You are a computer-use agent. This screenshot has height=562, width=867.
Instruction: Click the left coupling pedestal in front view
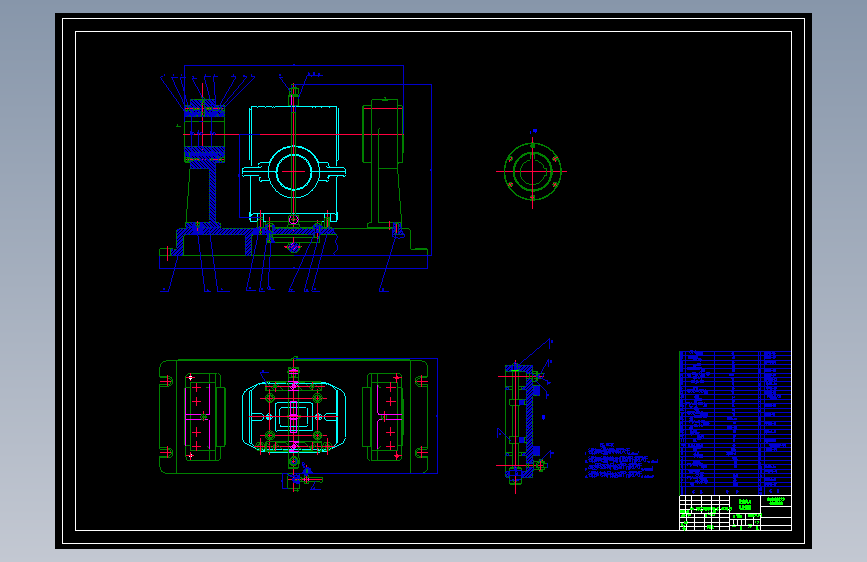203,164
